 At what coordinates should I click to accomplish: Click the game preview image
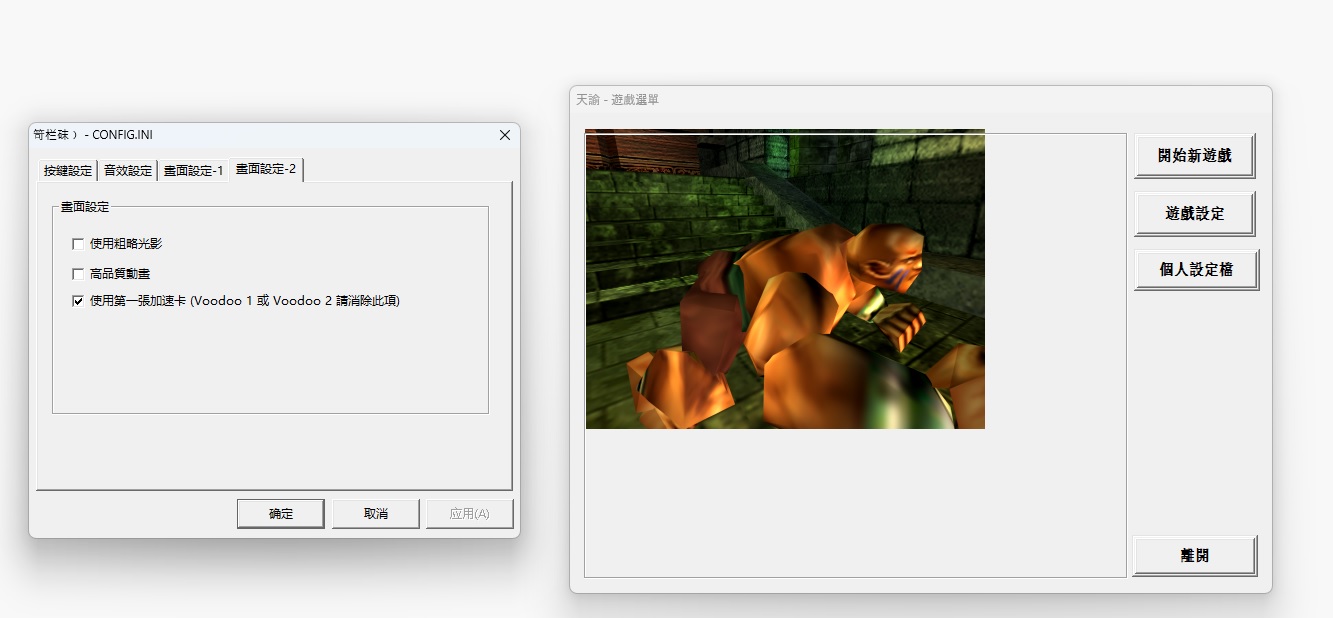(785, 279)
